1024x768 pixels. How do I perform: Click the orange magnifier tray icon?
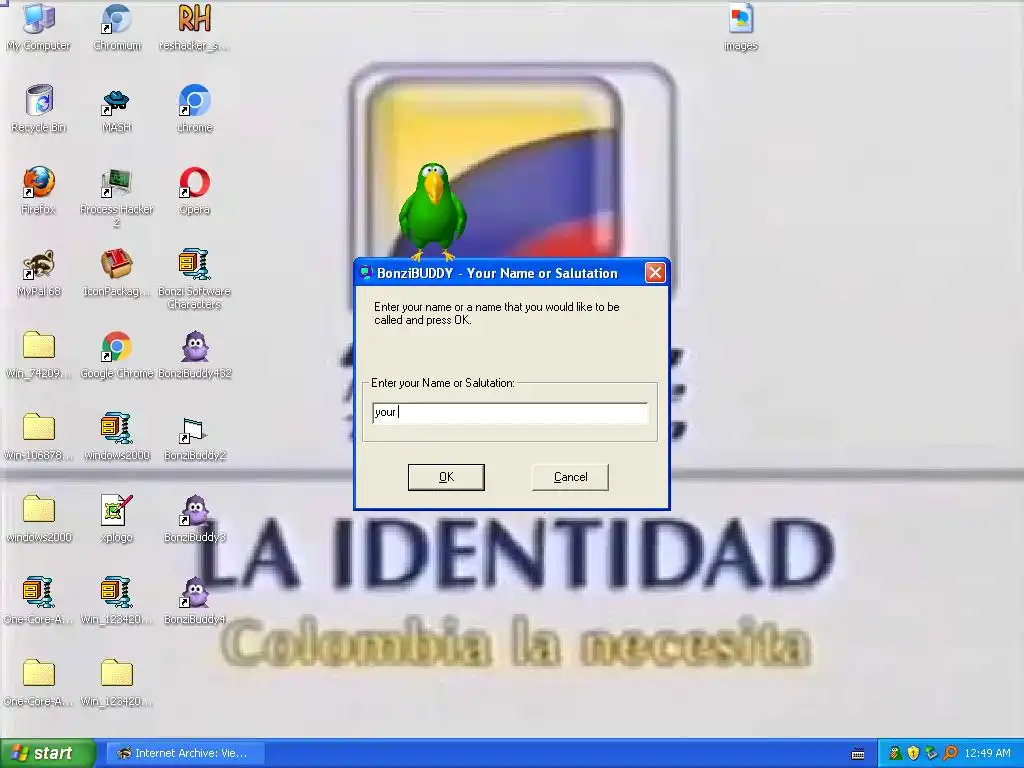tap(950, 754)
